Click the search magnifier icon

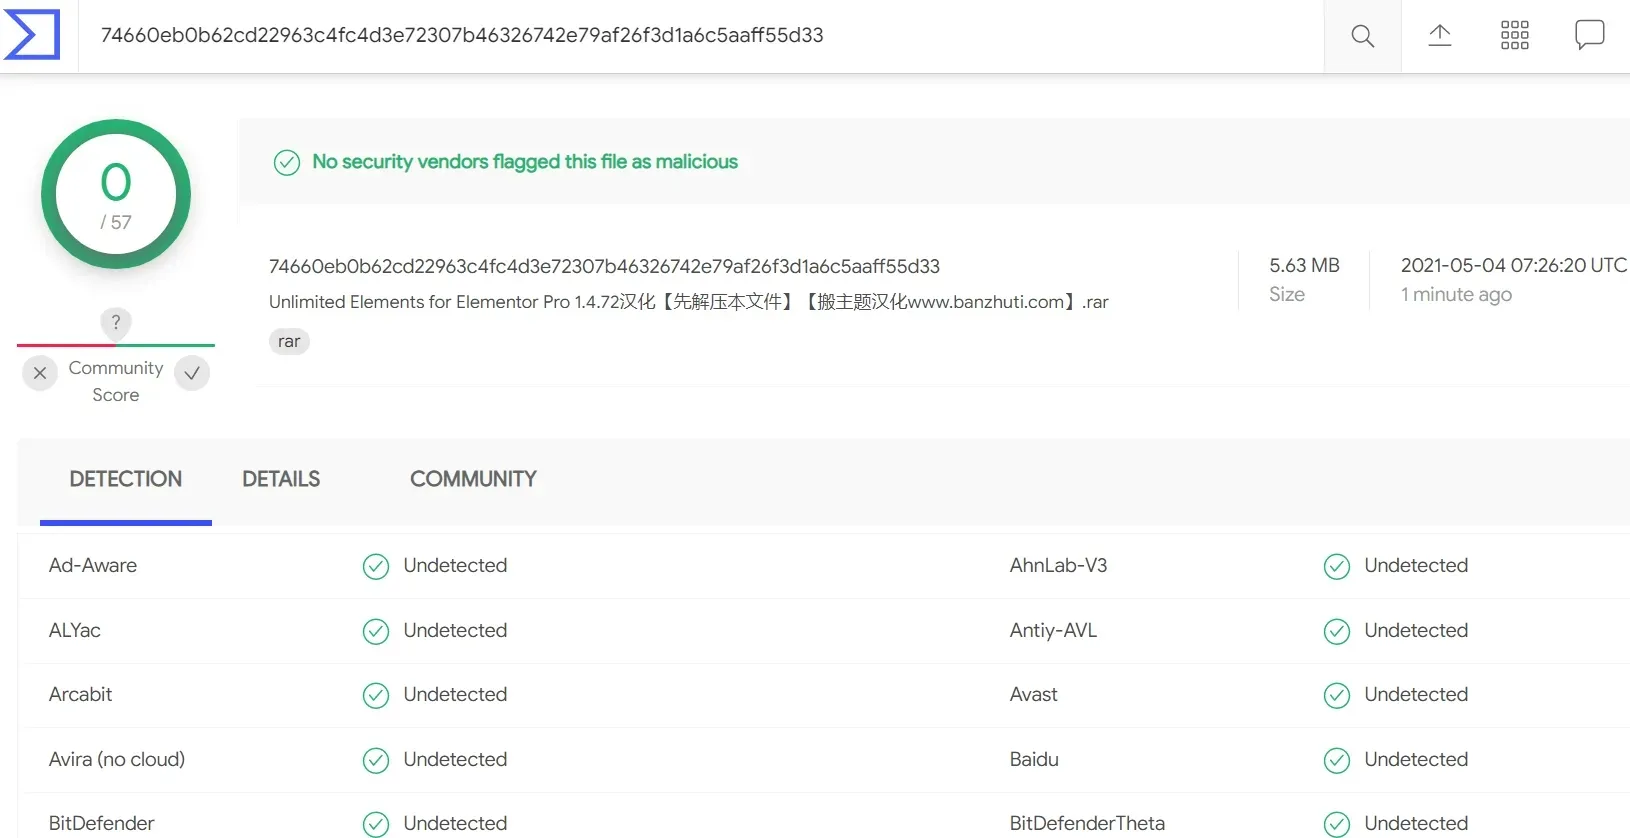click(x=1362, y=36)
